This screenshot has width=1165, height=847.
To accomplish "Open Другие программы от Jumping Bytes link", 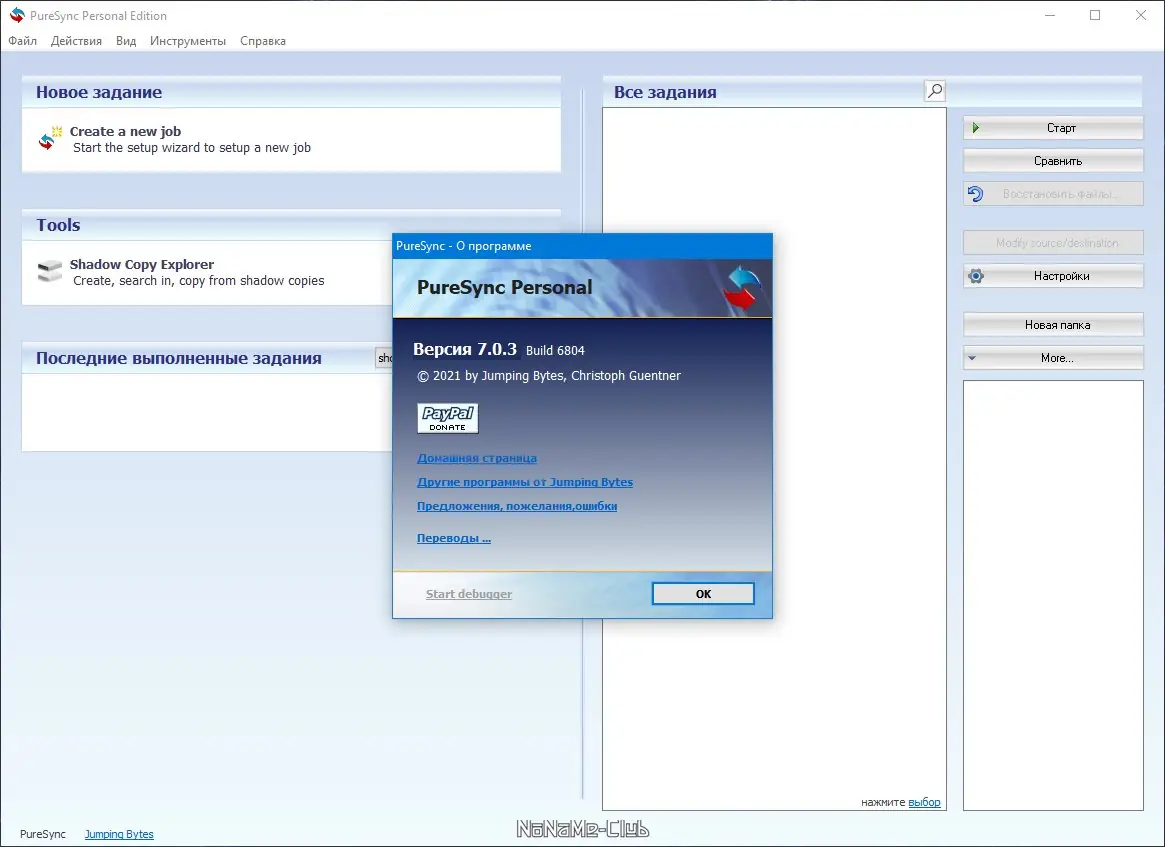I will coord(525,482).
